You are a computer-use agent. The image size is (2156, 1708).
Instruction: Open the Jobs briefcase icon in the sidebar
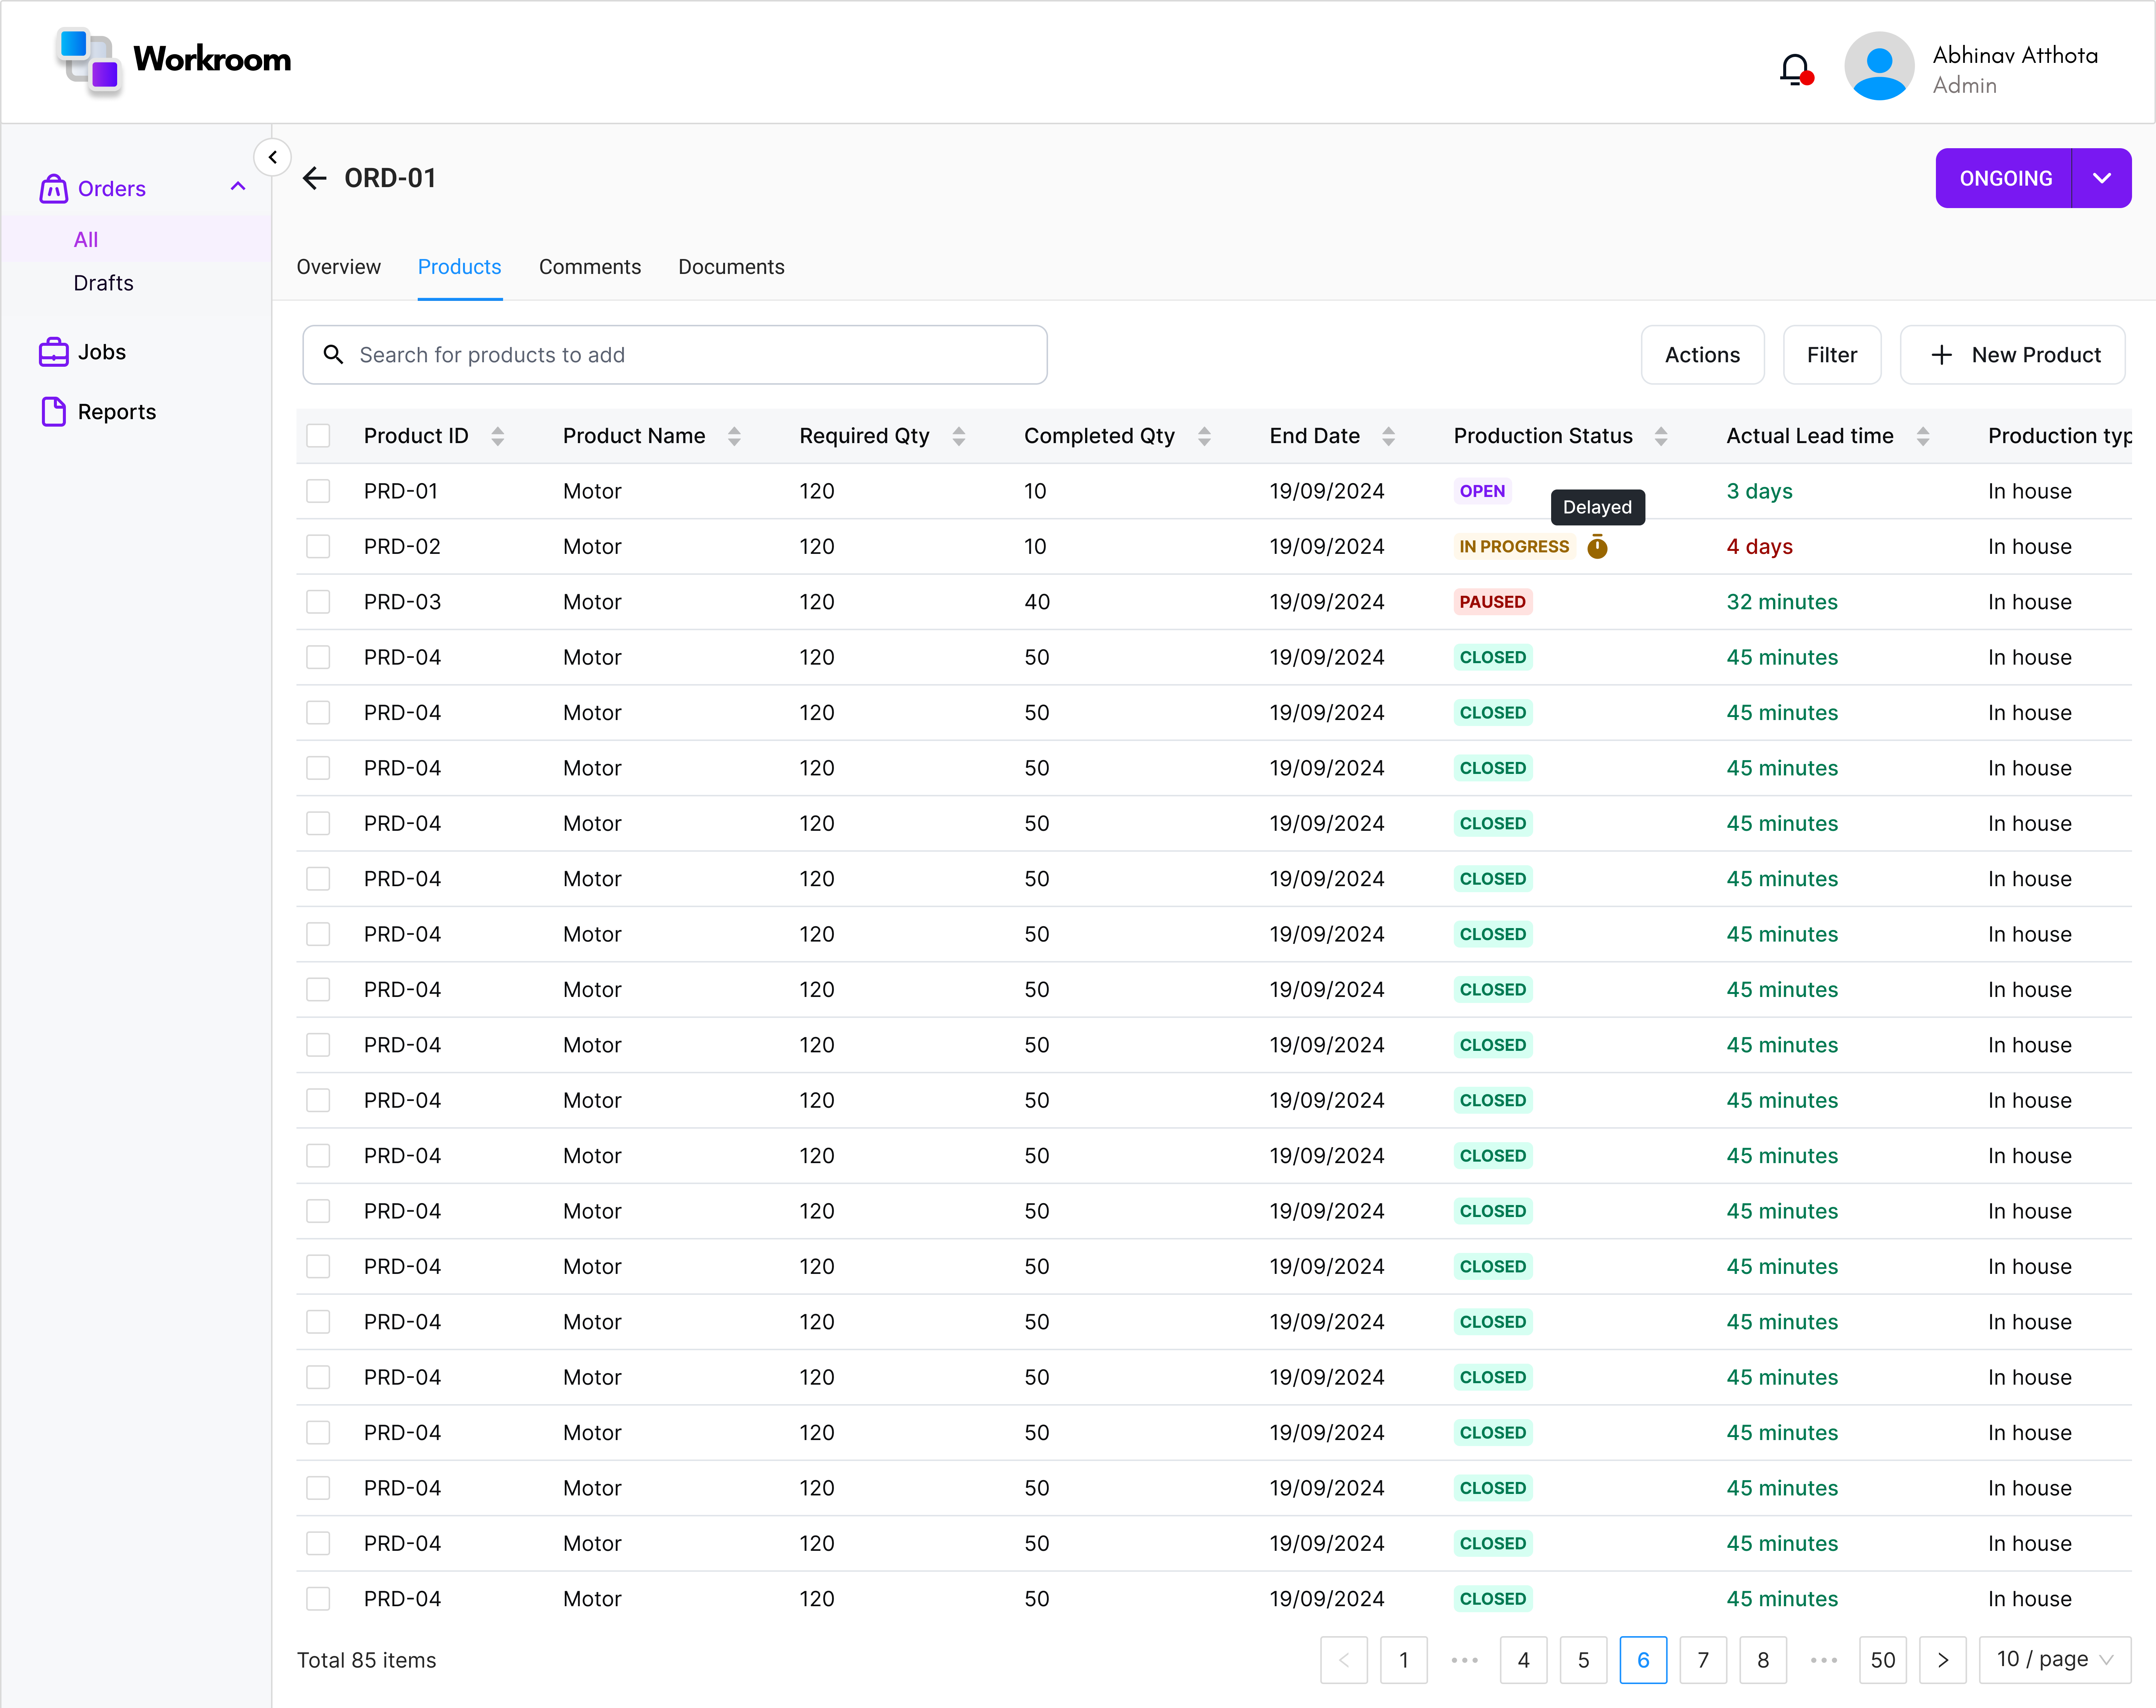click(x=53, y=352)
